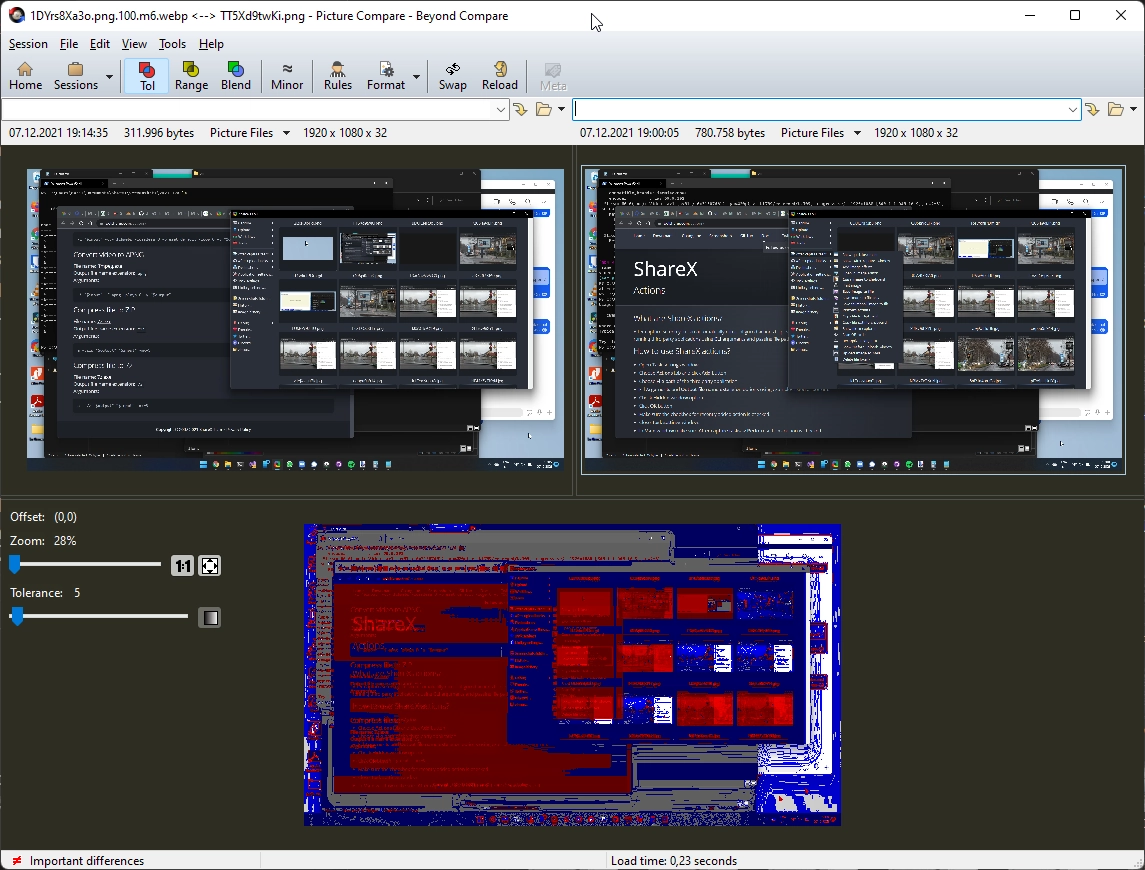The image size is (1145, 870).
Task: Expand the right file path dropdown
Action: coord(1073,109)
